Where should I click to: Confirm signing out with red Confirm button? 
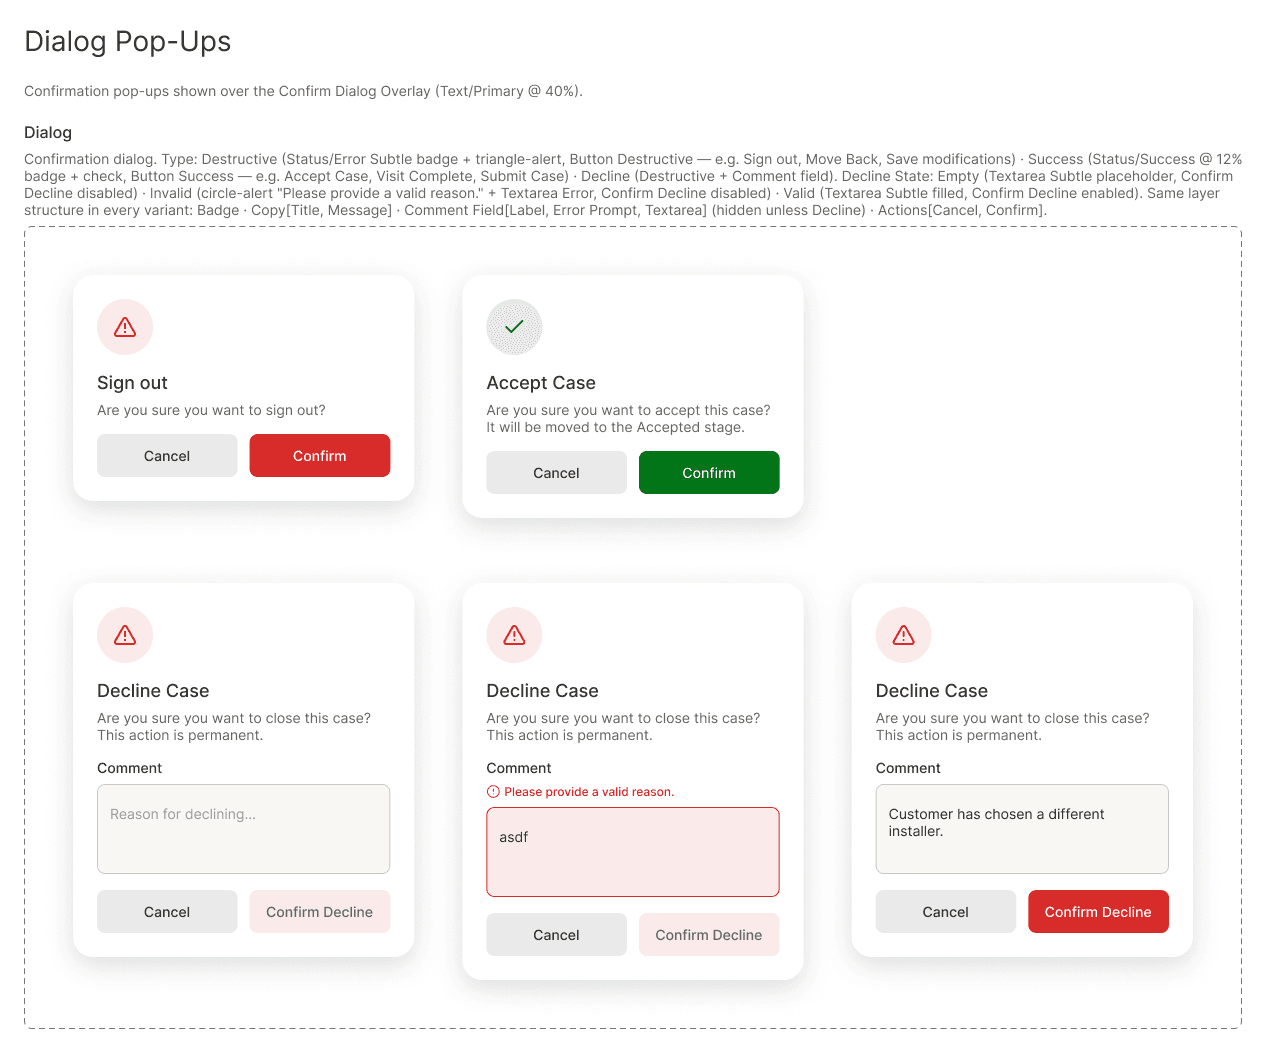320,456
